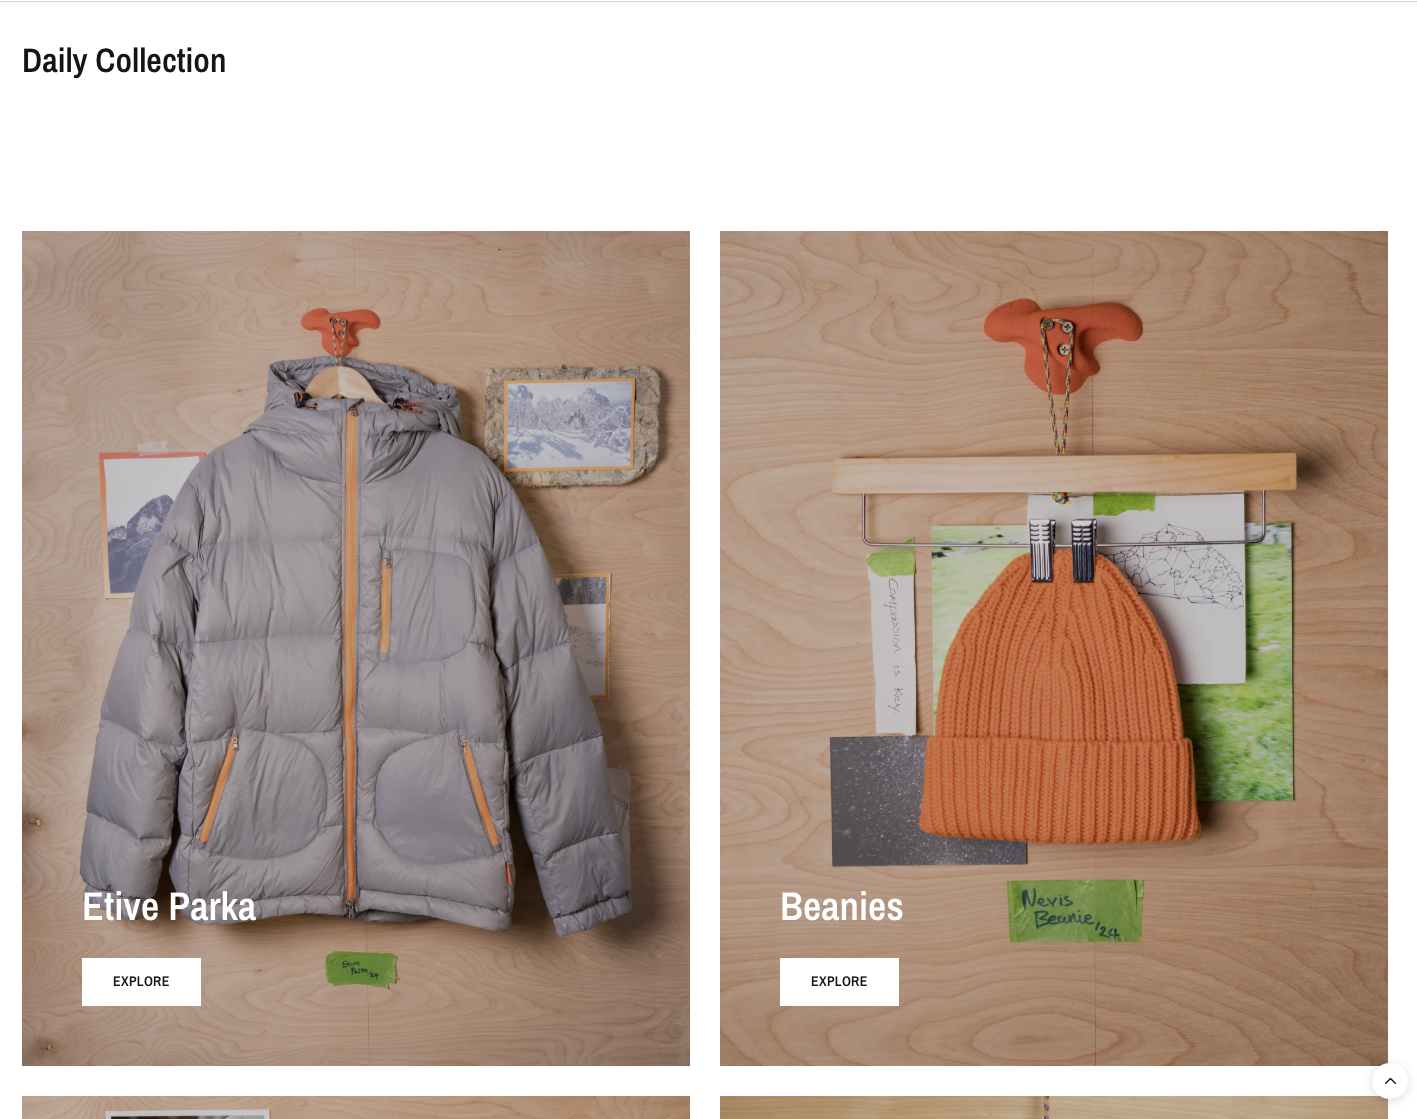Click the framed snowy landscape photo

[x=571, y=425]
